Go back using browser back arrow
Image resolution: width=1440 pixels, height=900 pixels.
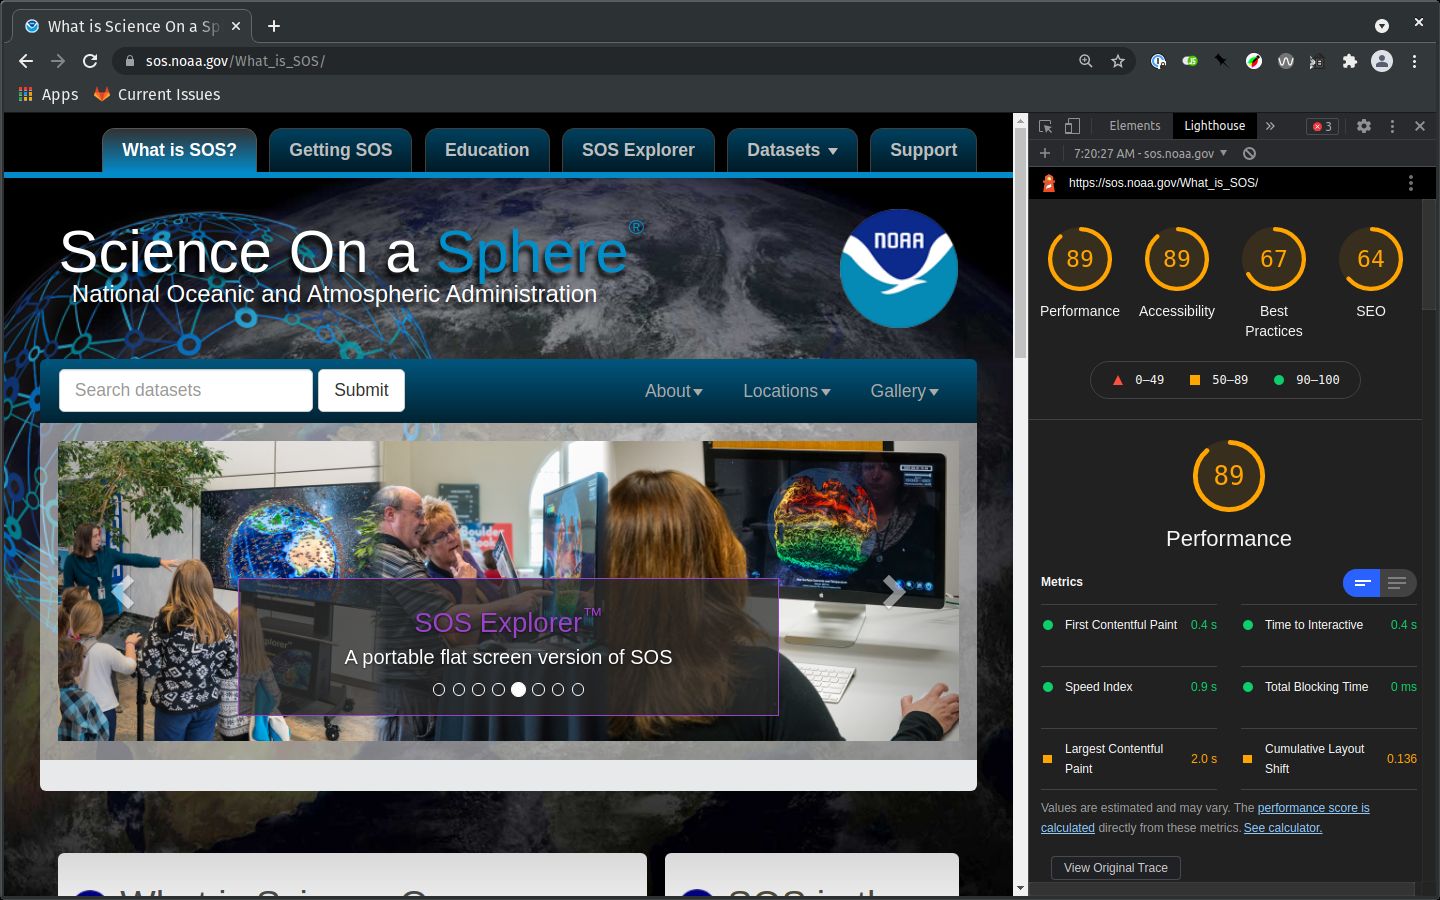click(26, 61)
